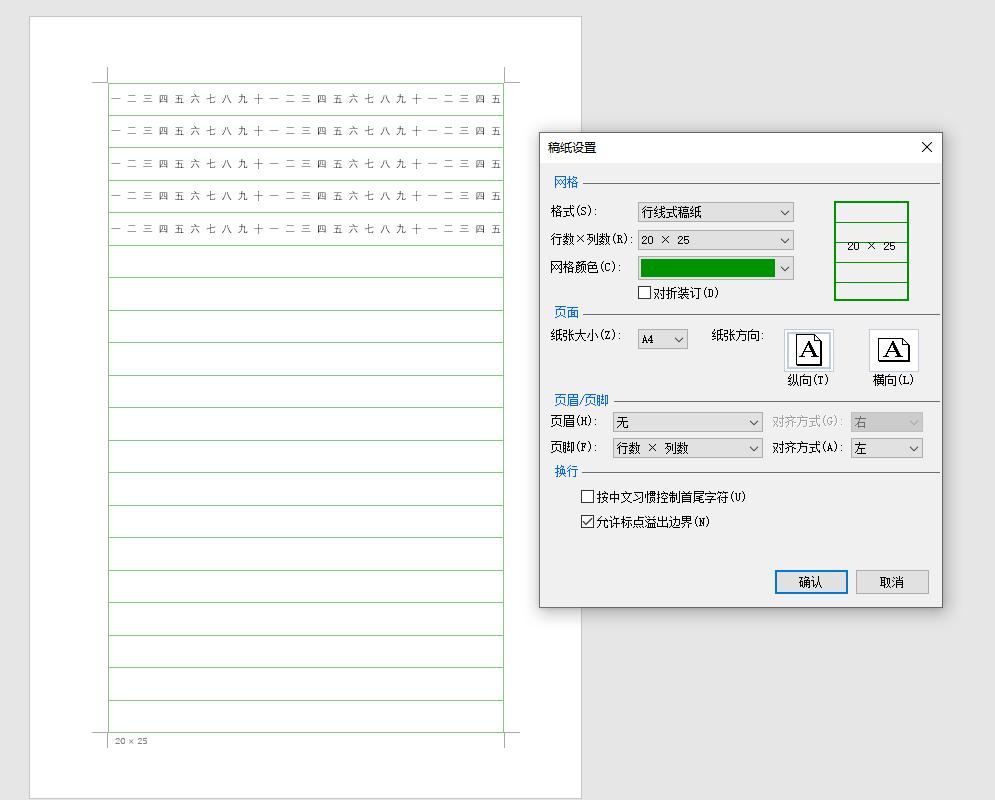Click the 确认 button to apply settings

(810, 582)
